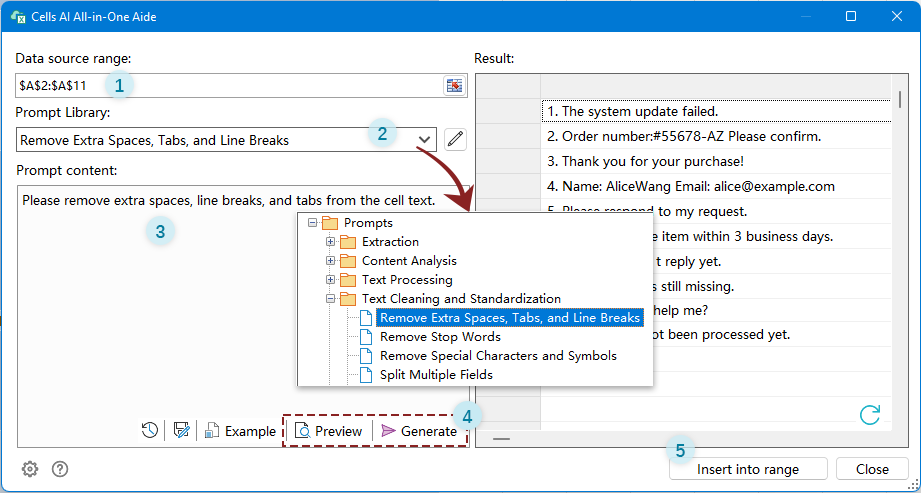Screen dimensions: 921x493
Task: Click the Data source range input field
Action: click(x=229, y=86)
